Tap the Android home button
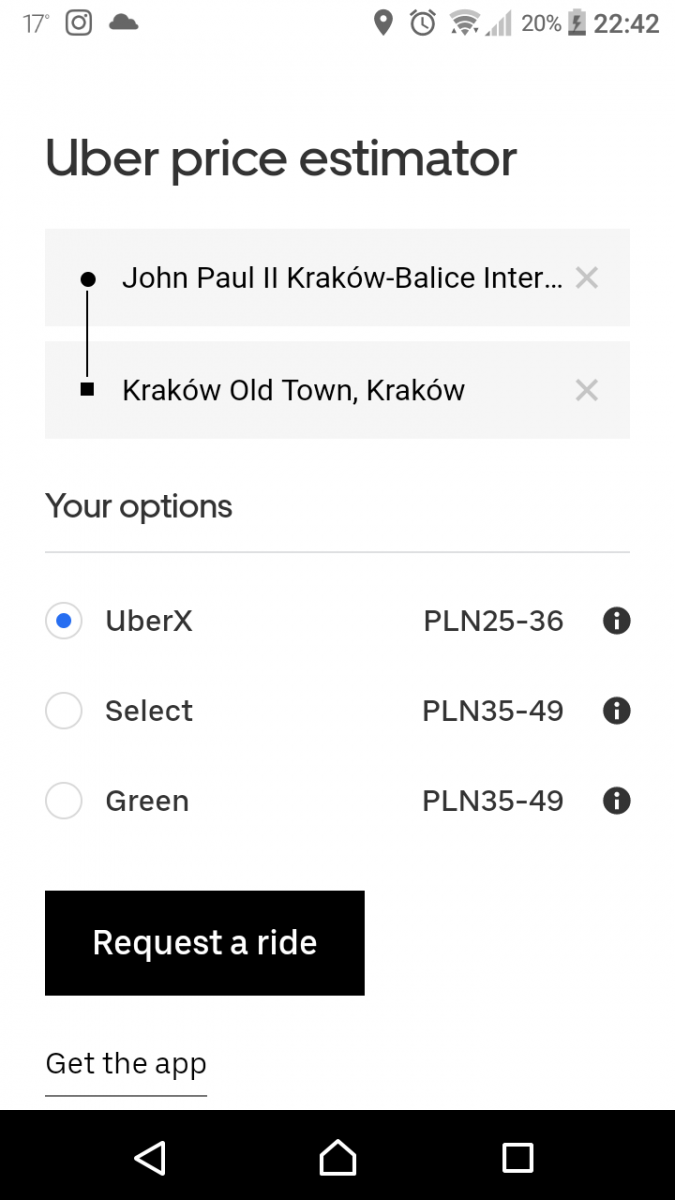This screenshot has width=675, height=1200. click(337, 1157)
